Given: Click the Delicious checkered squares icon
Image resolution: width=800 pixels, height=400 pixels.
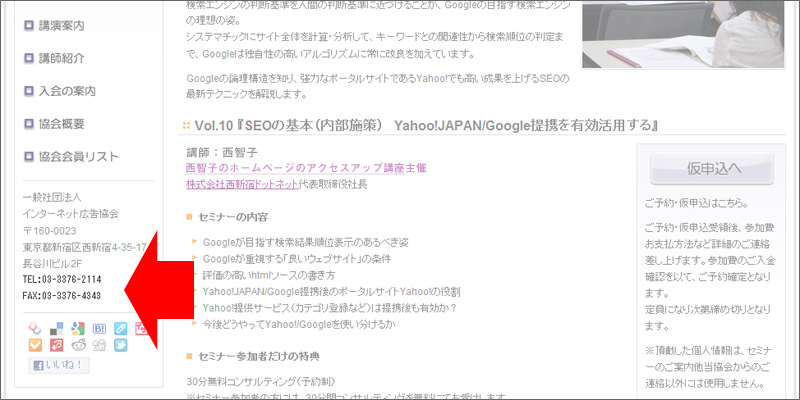Looking at the screenshot, I should 57,328.
